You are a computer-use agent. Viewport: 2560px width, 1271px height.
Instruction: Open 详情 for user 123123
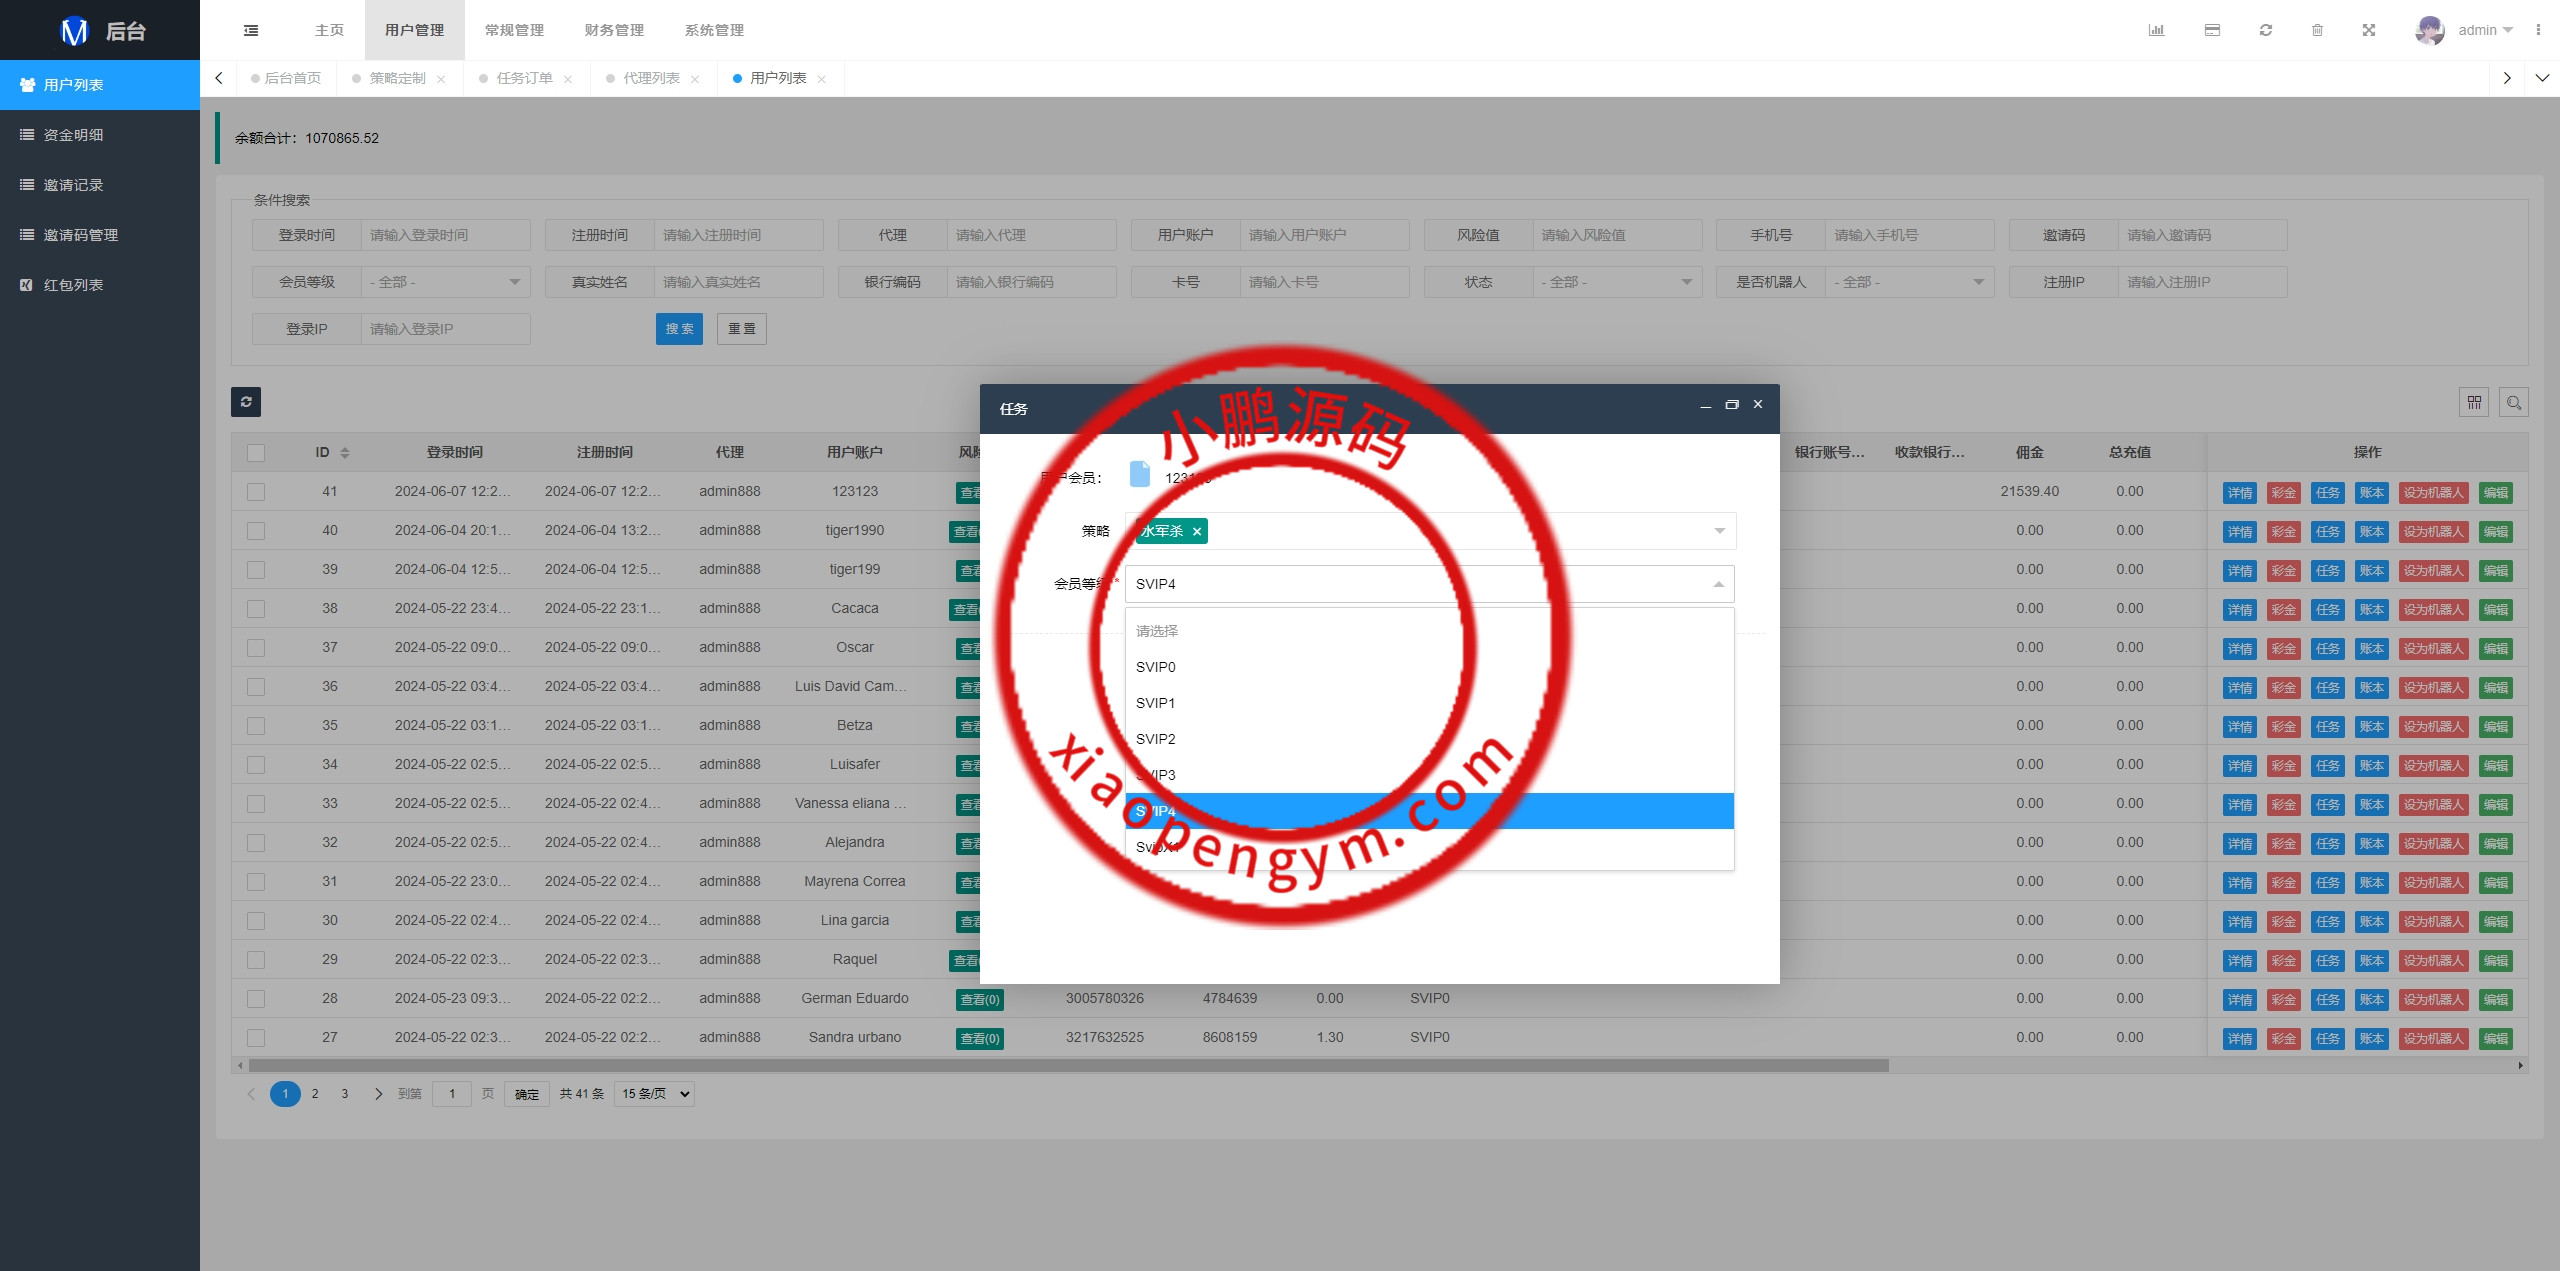[x=2240, y=492]
